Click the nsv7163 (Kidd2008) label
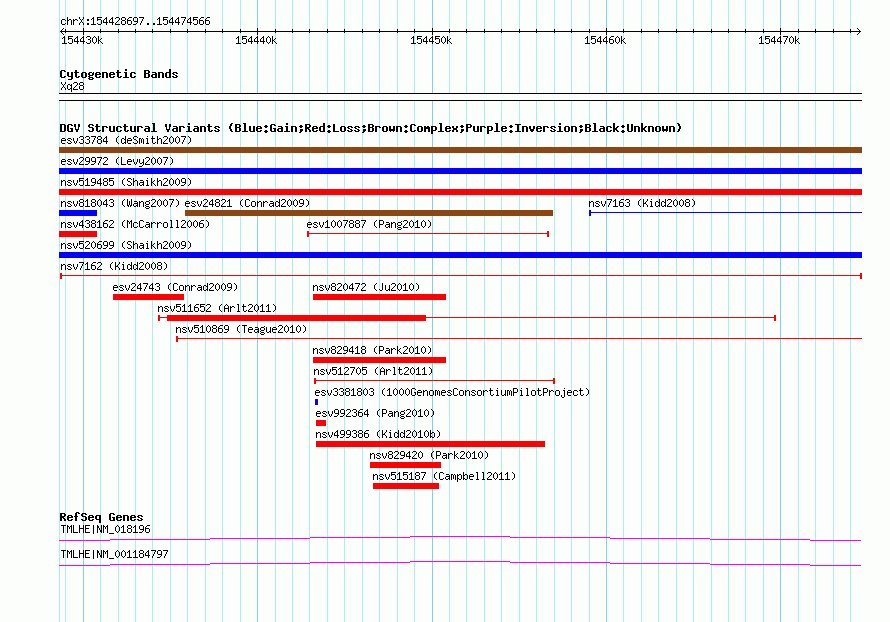 point(642,203)
